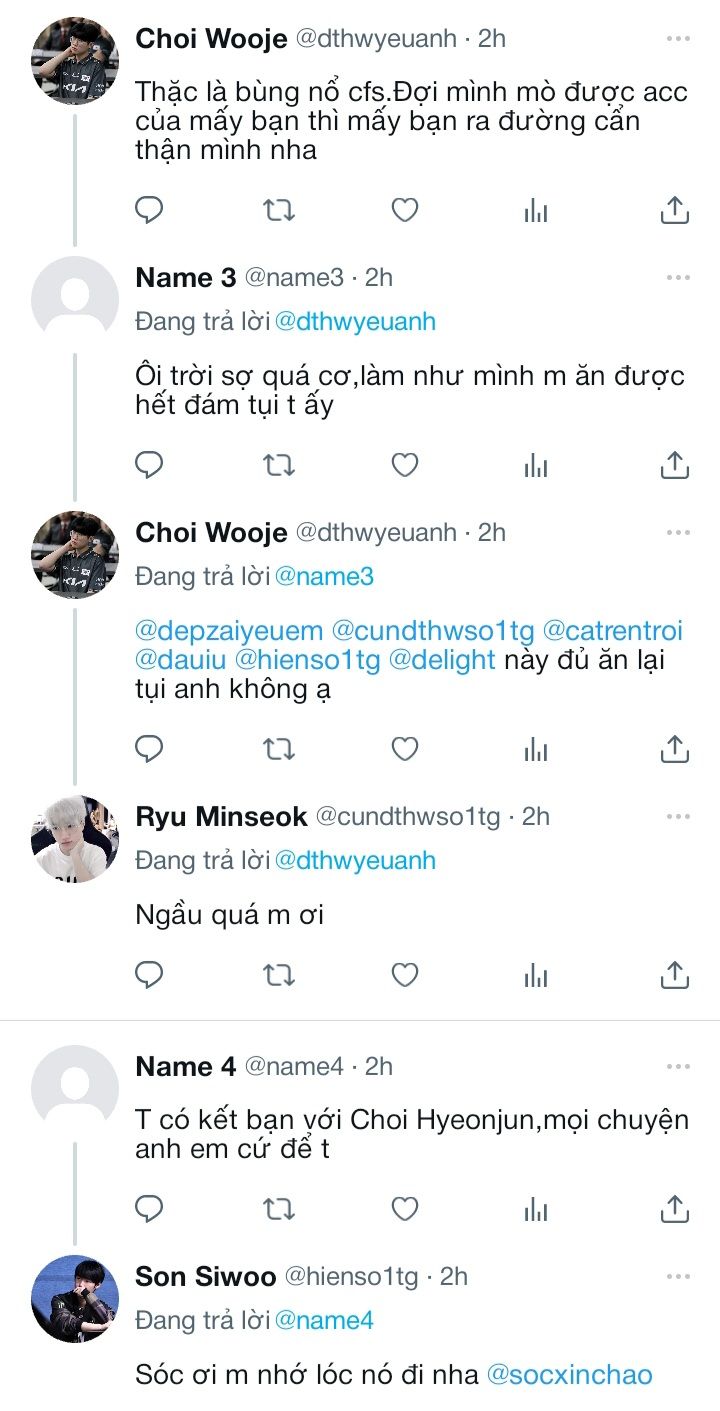Share Choi Wooje's mentions reply tweet
The image size is (720, 1411).
click(x=674, y=749)
